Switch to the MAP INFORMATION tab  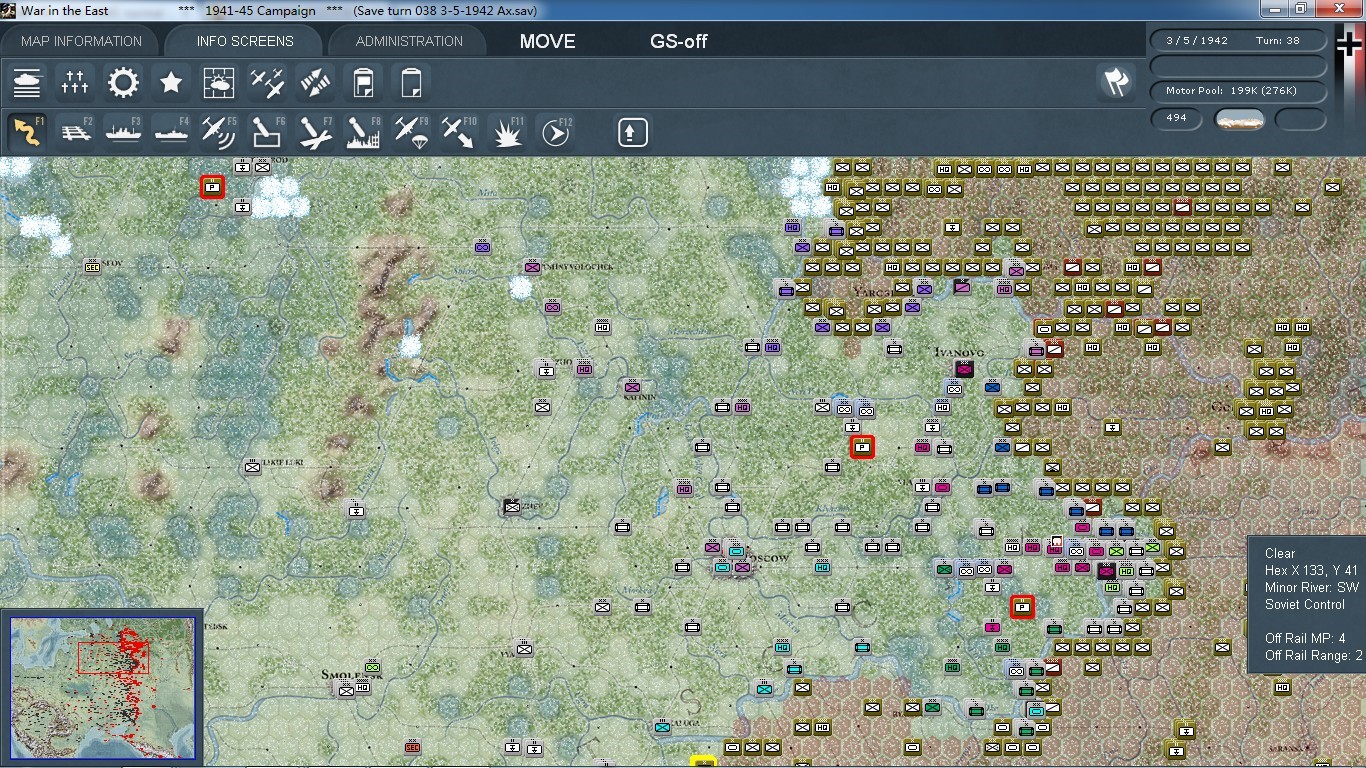pos(82,41)
